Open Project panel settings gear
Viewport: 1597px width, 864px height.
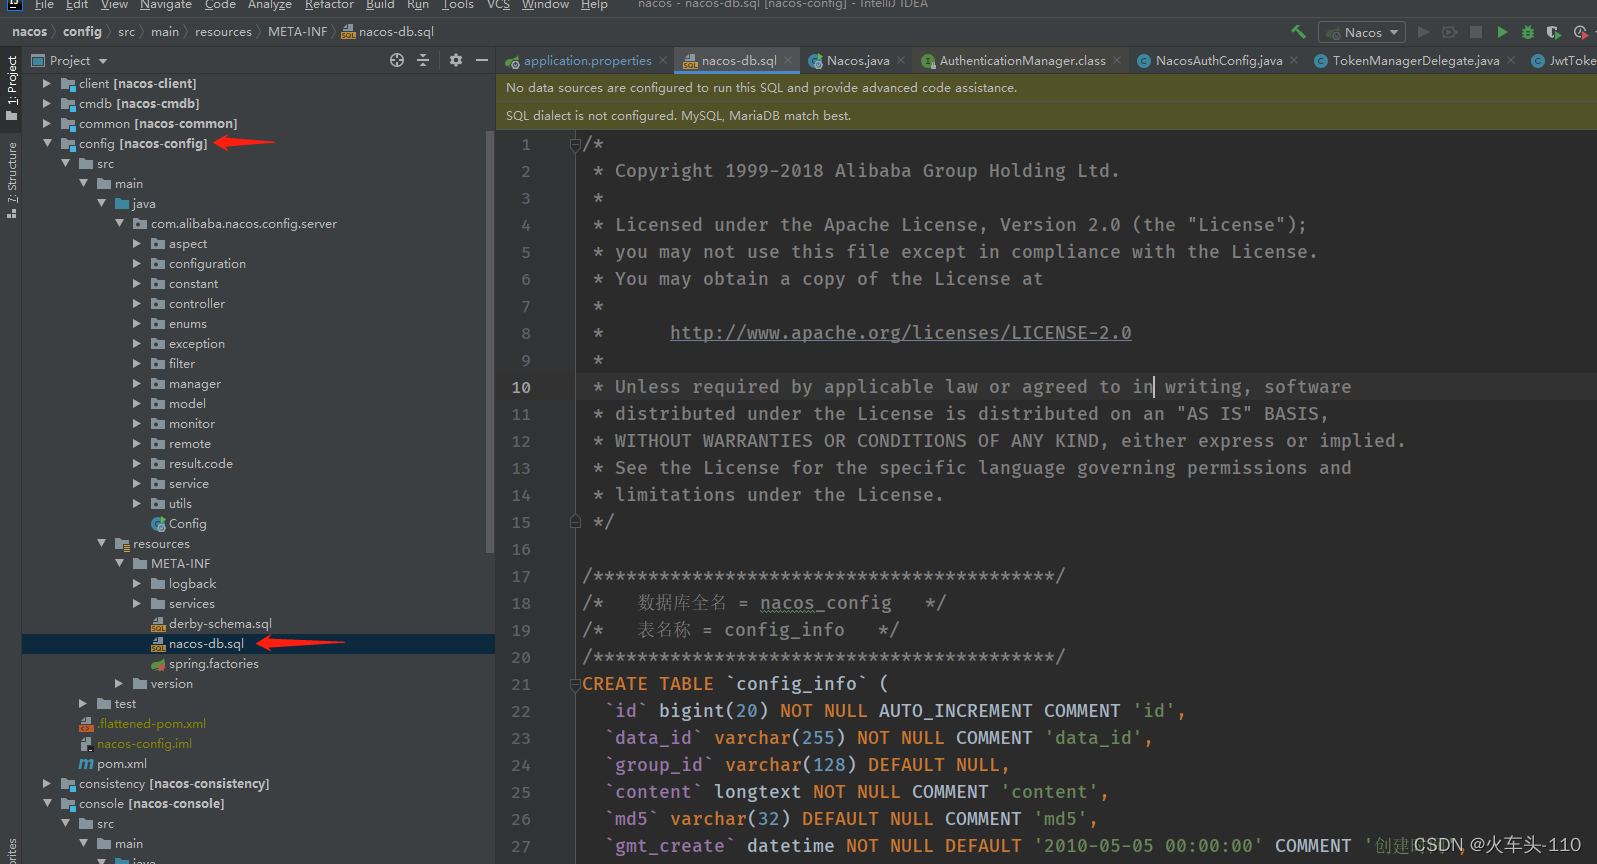(456, 60)
